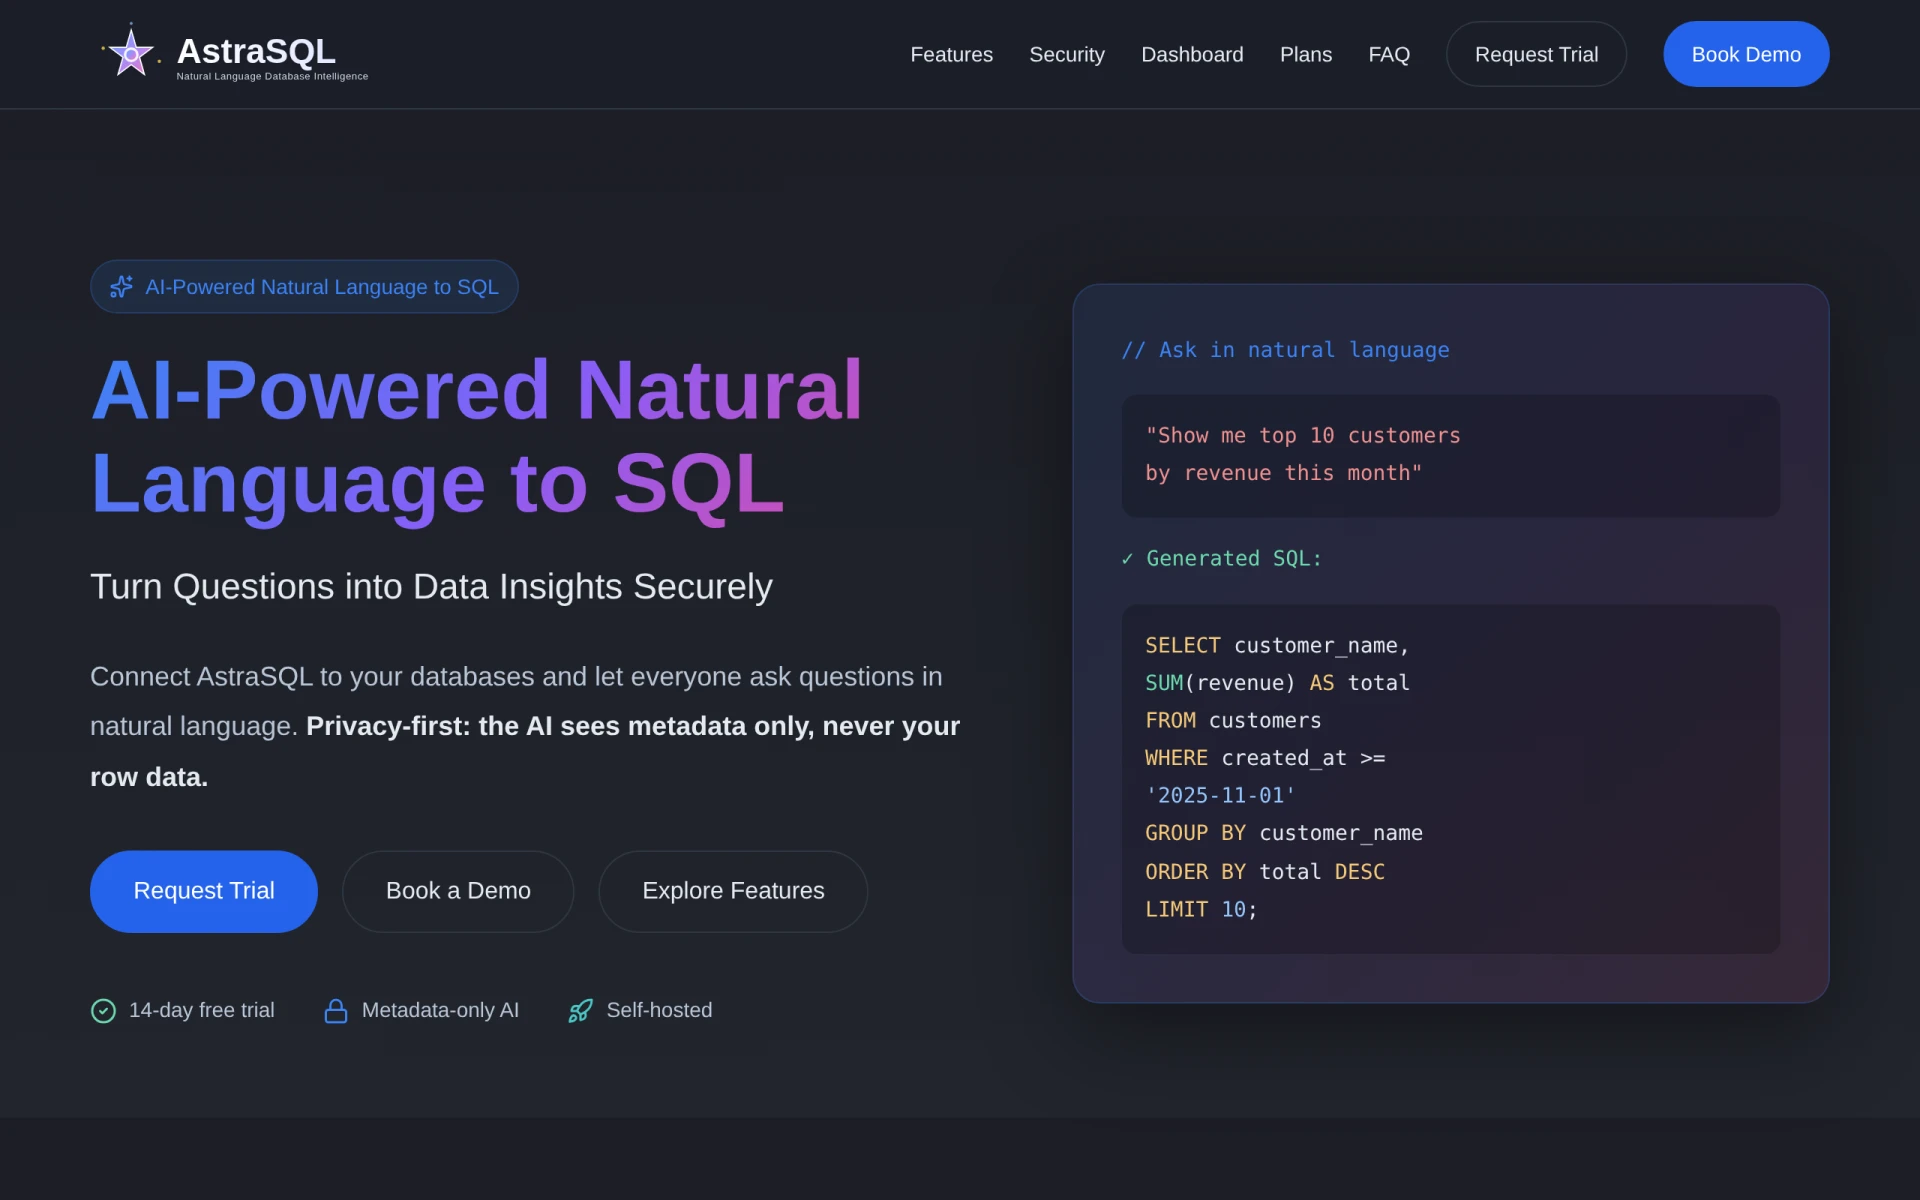This screenshot has width=1920, height=1200.
Task: Click Request Trial in the header
Action: click(x=1536, y=54)
